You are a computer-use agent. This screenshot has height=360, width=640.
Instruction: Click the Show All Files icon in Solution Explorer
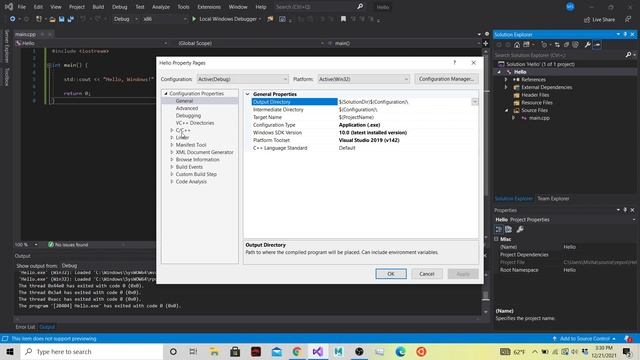click(x=575, y=44)
